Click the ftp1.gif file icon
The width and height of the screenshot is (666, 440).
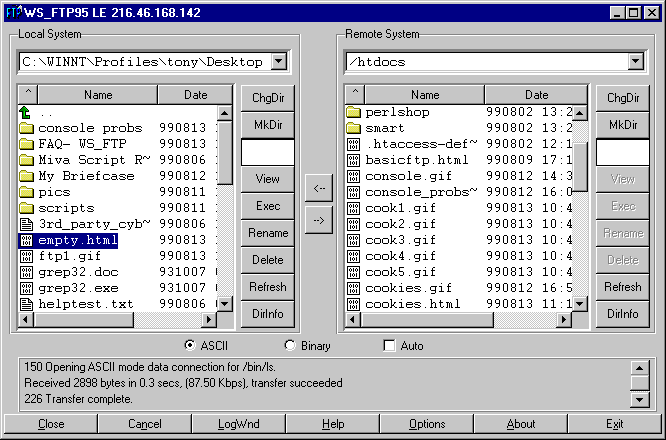[x=26, y=256]
